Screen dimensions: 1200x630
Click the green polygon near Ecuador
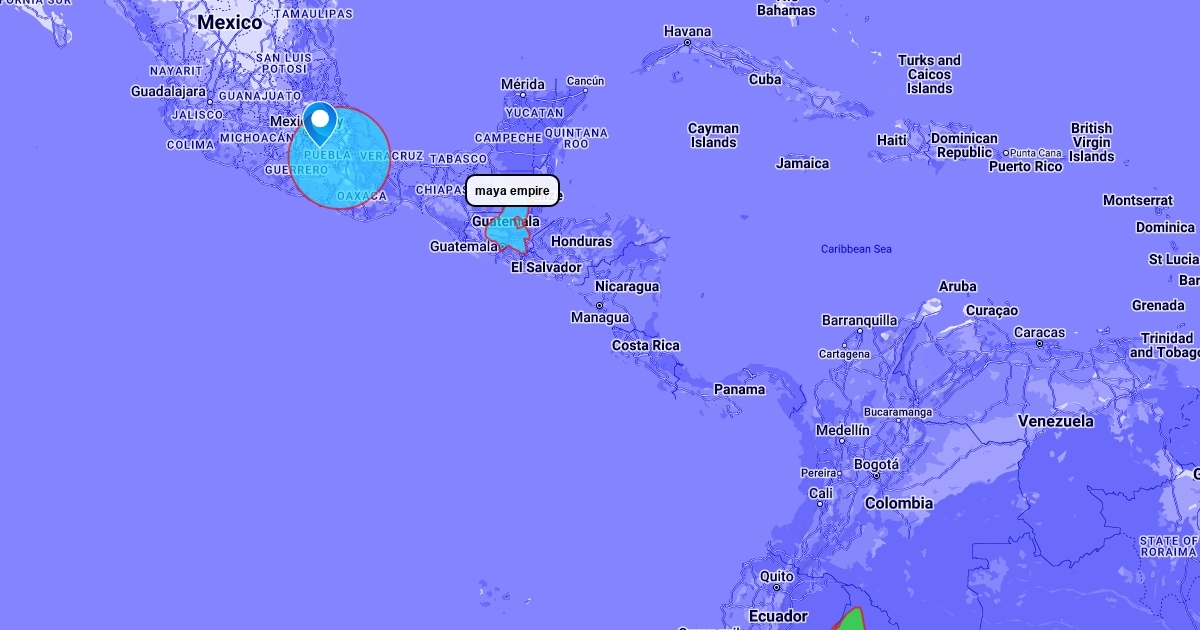tap(849, 620)
